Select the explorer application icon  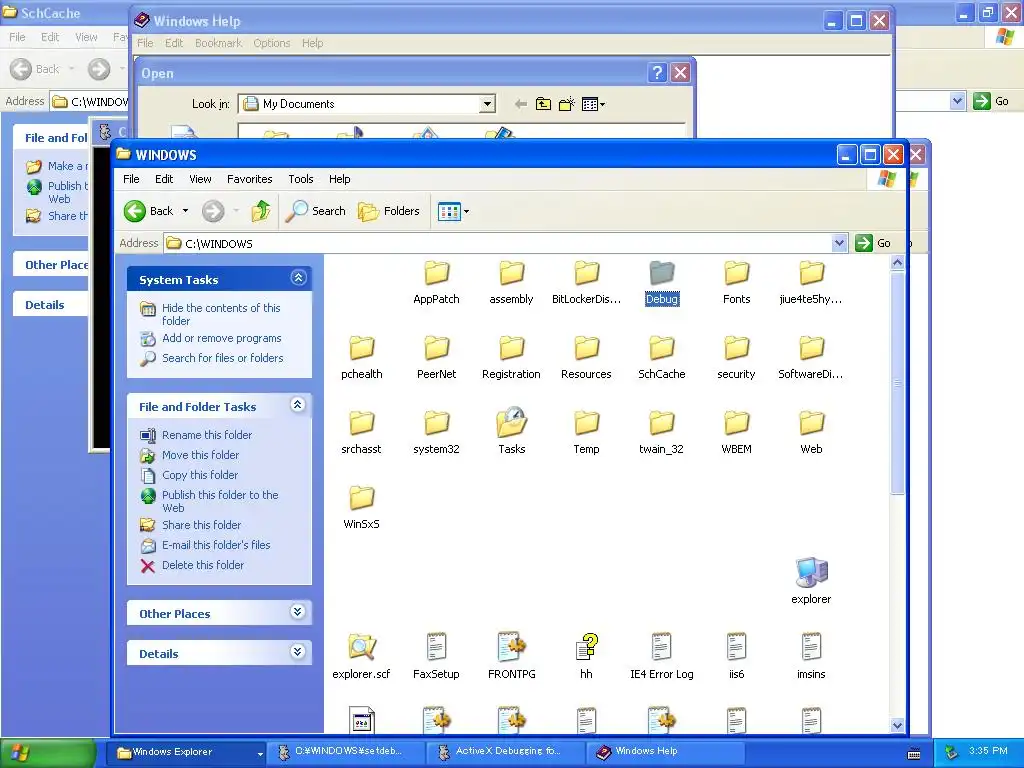pyautogui.click(x=812, y=573)
